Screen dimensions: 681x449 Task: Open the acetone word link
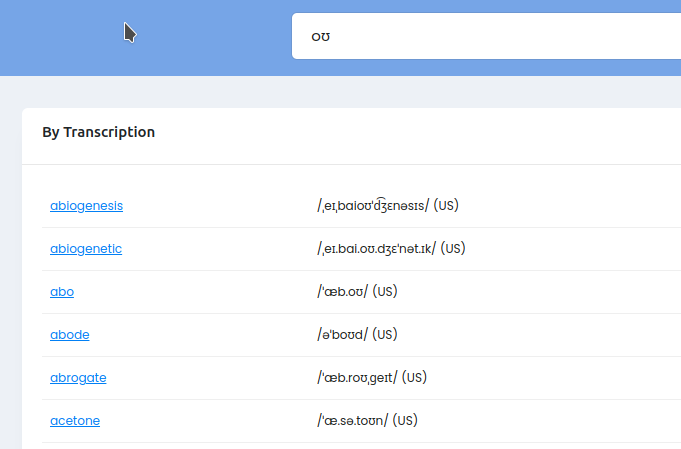(x=75, y=421)
